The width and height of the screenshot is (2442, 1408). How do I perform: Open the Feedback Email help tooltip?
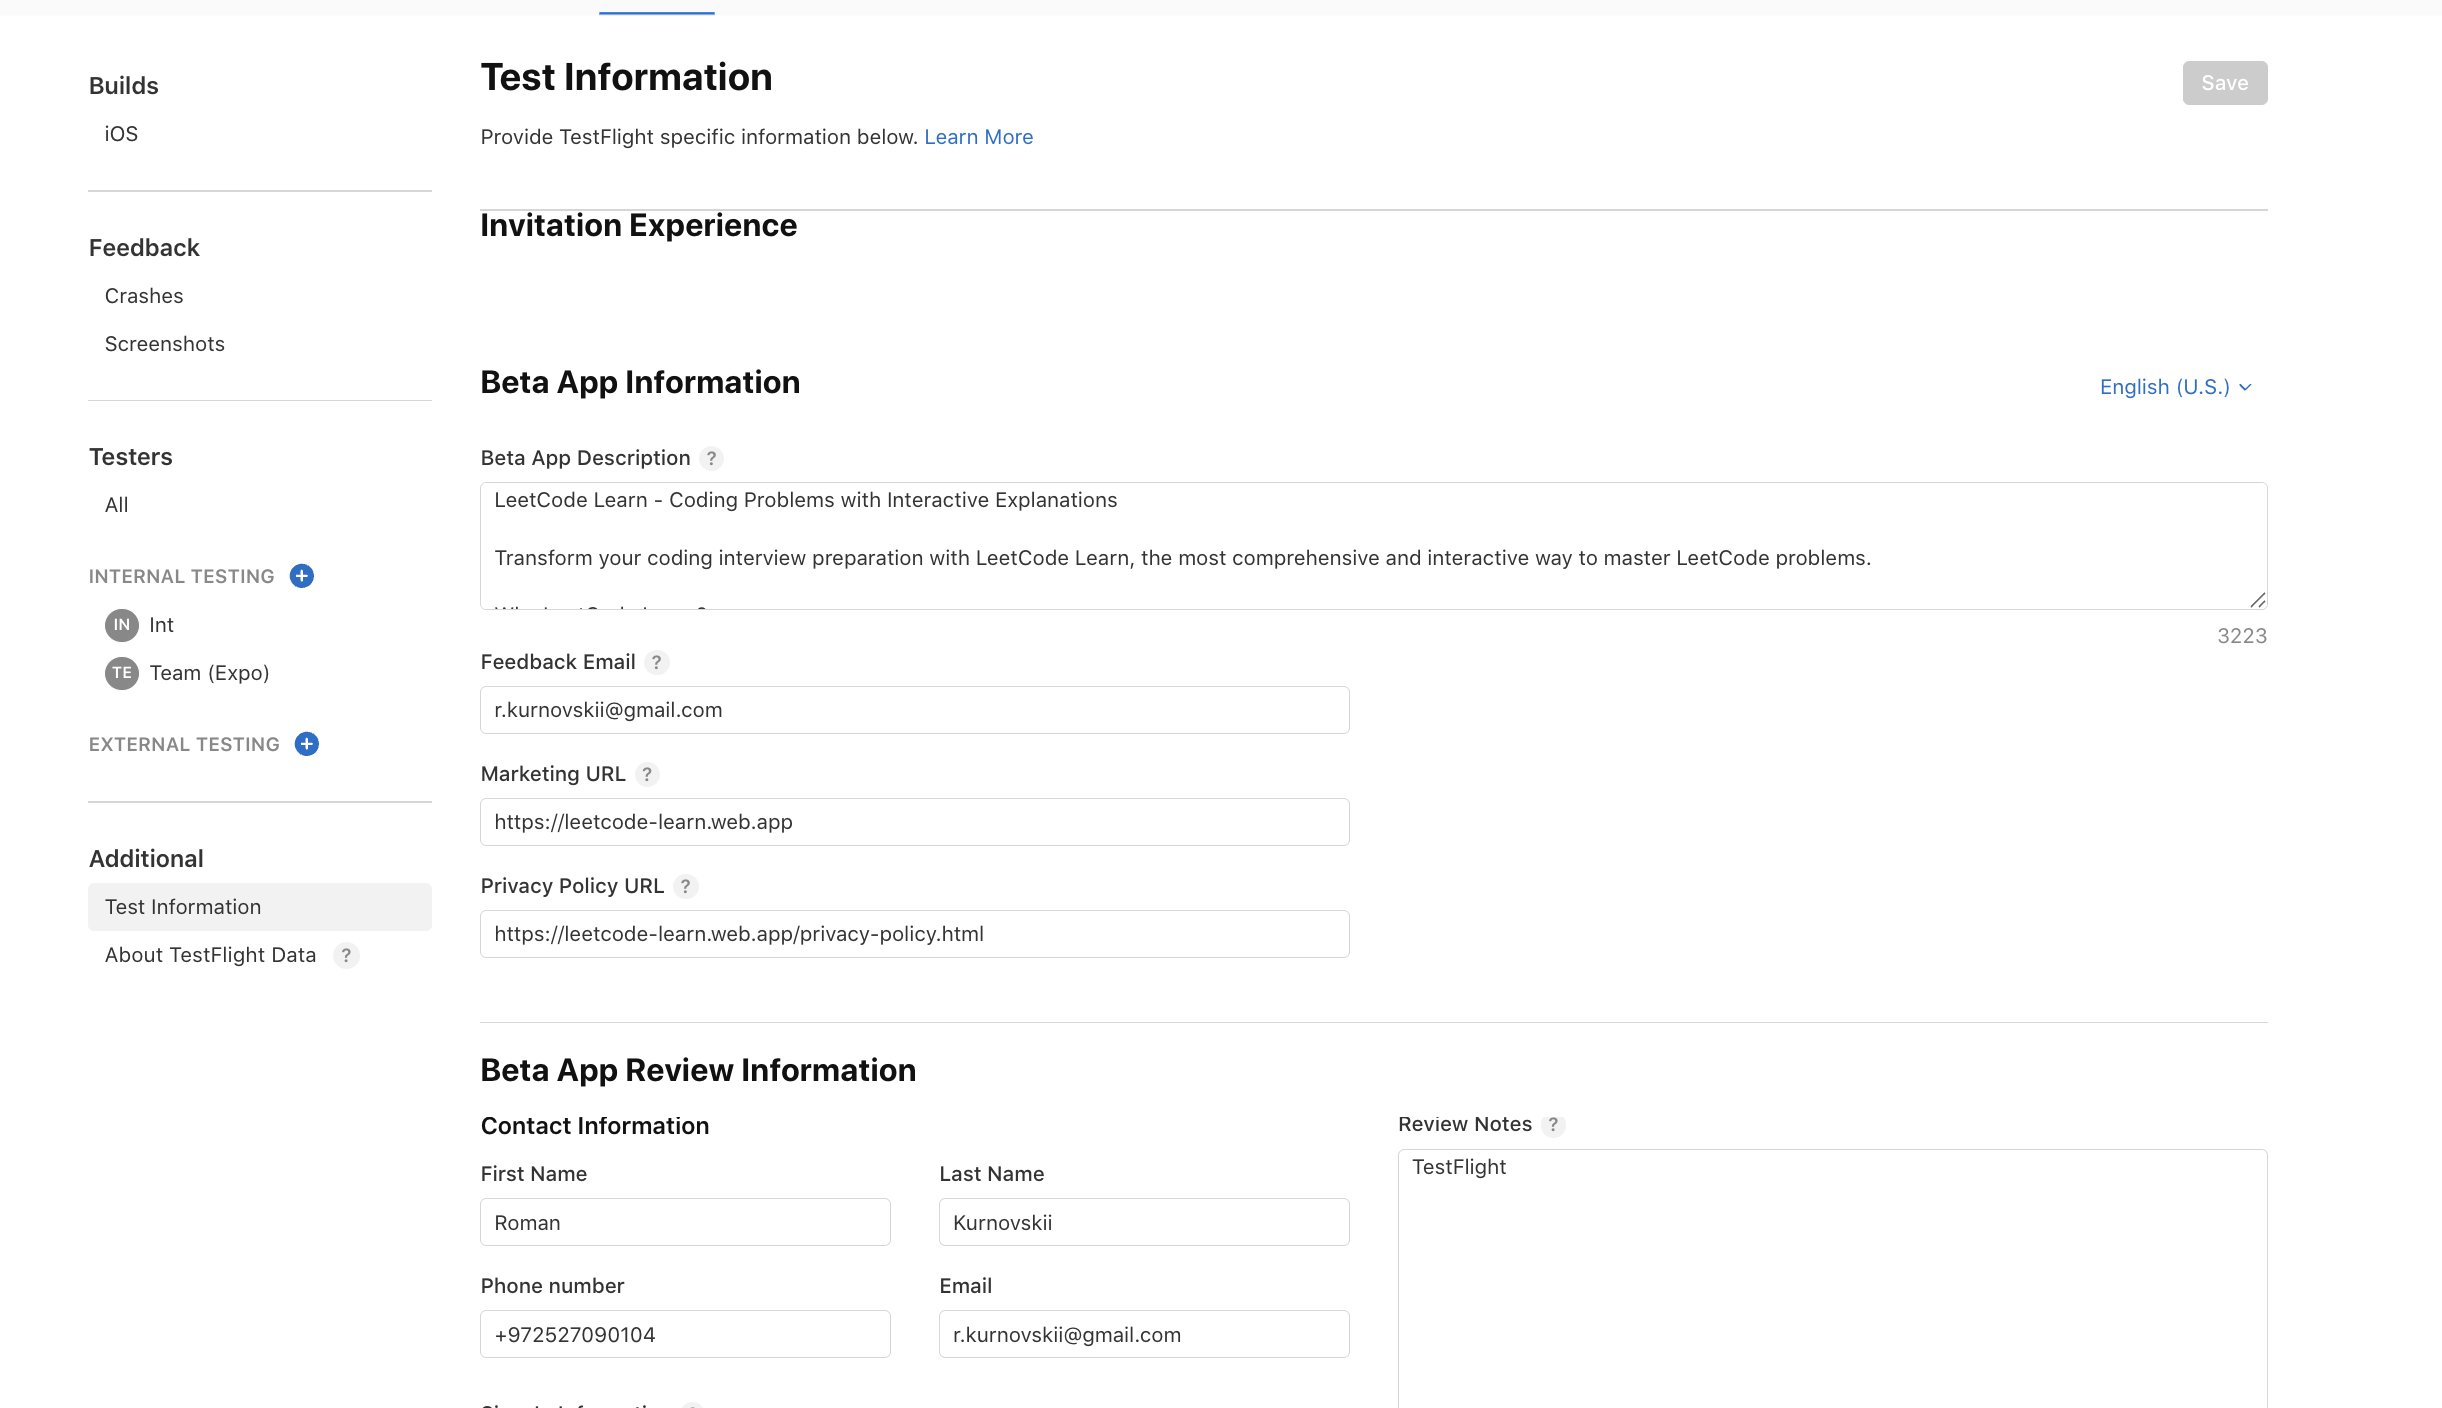(x=656, y=662)
